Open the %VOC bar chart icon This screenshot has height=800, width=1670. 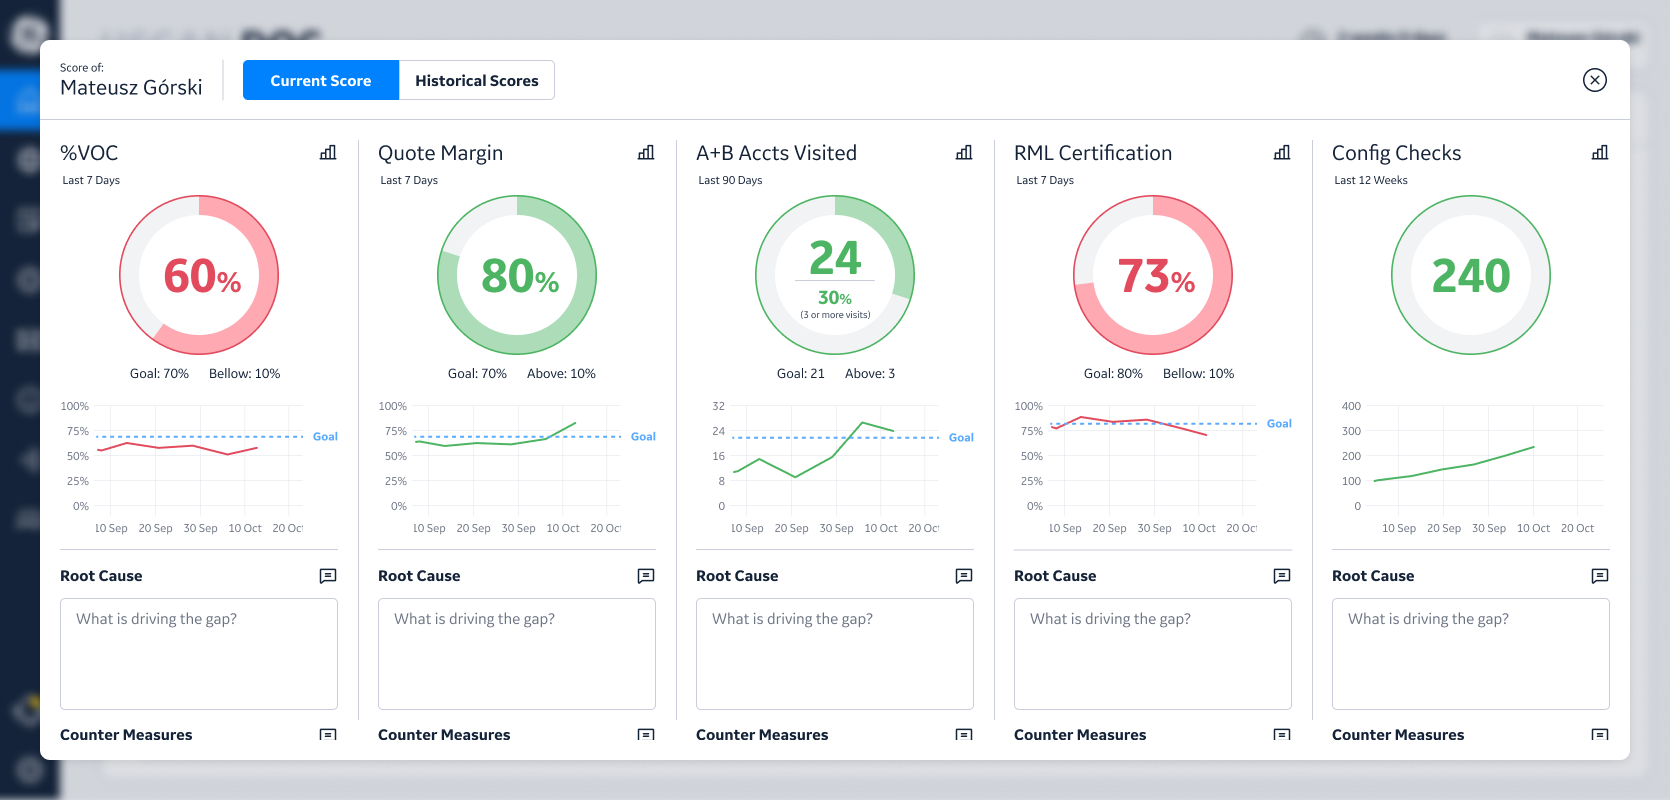click(328, 153)
